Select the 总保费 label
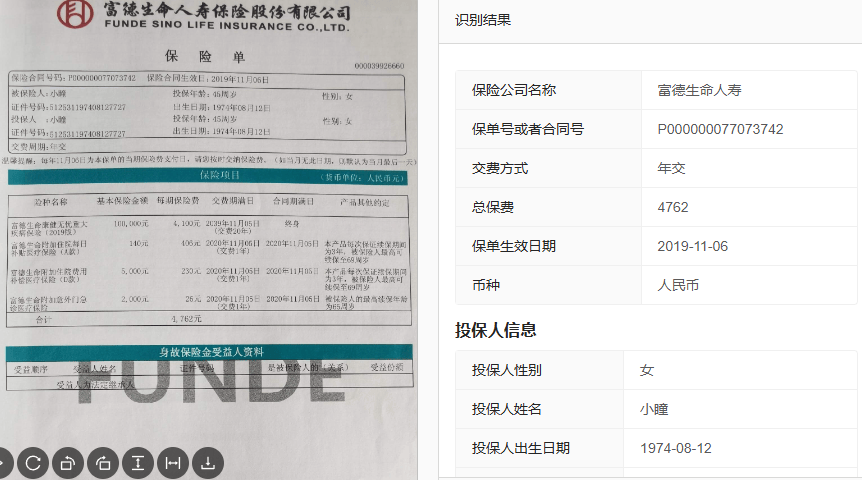 [493, 207]
